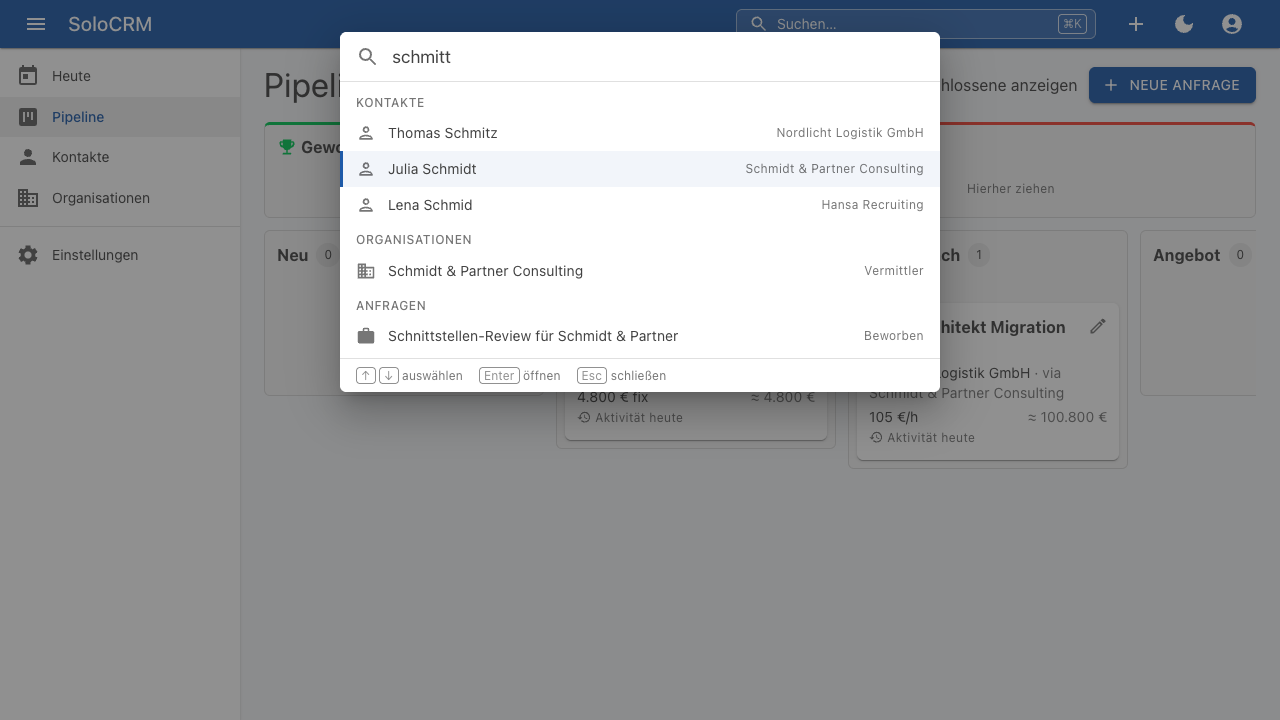Click the magnifier icon in the search dialog
This screenshot has width=1280, height=720.
368,57
